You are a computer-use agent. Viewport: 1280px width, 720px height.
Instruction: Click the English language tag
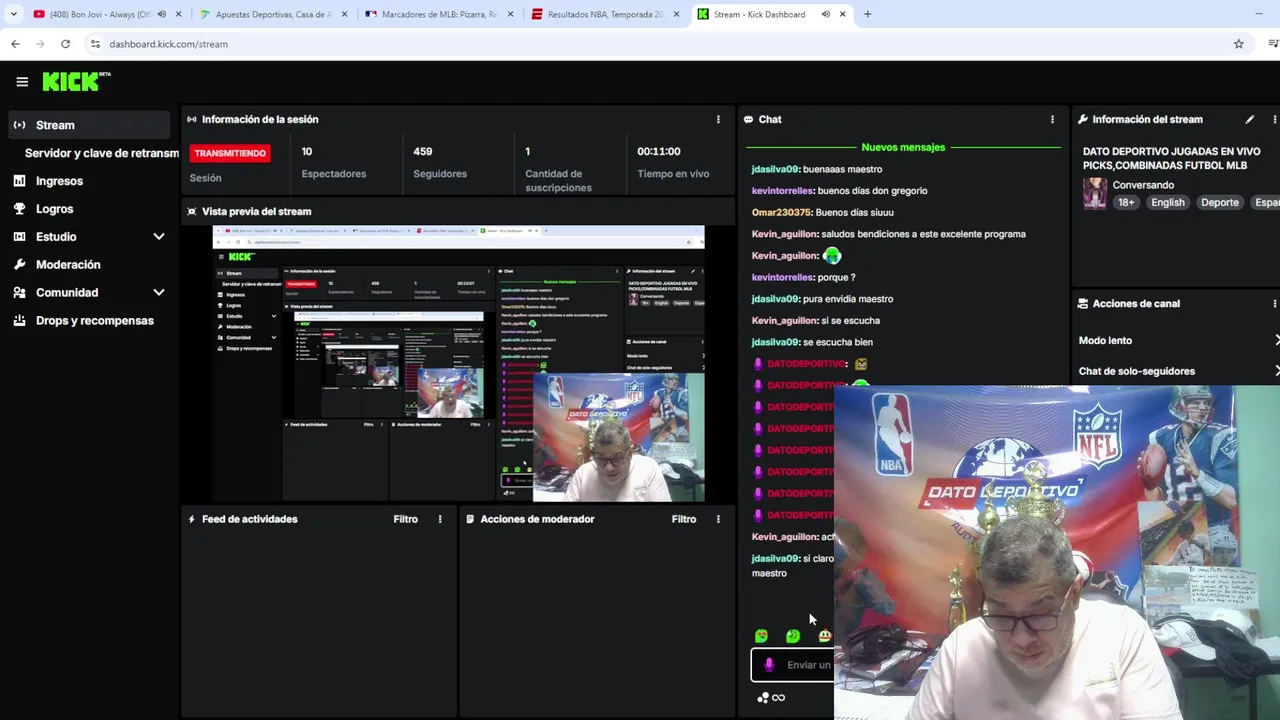pyautogui.click(x=1167, y=202)
